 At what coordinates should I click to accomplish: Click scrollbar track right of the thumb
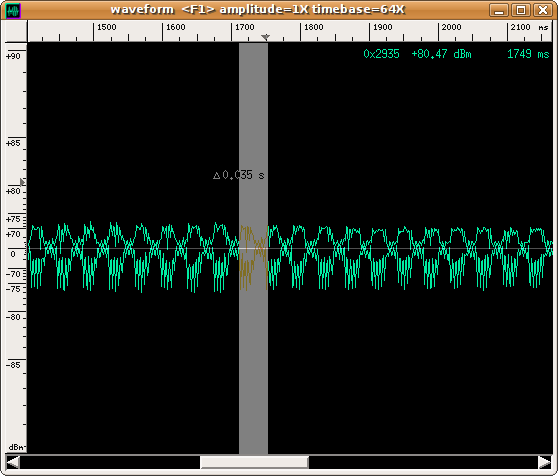click(423, 462)
